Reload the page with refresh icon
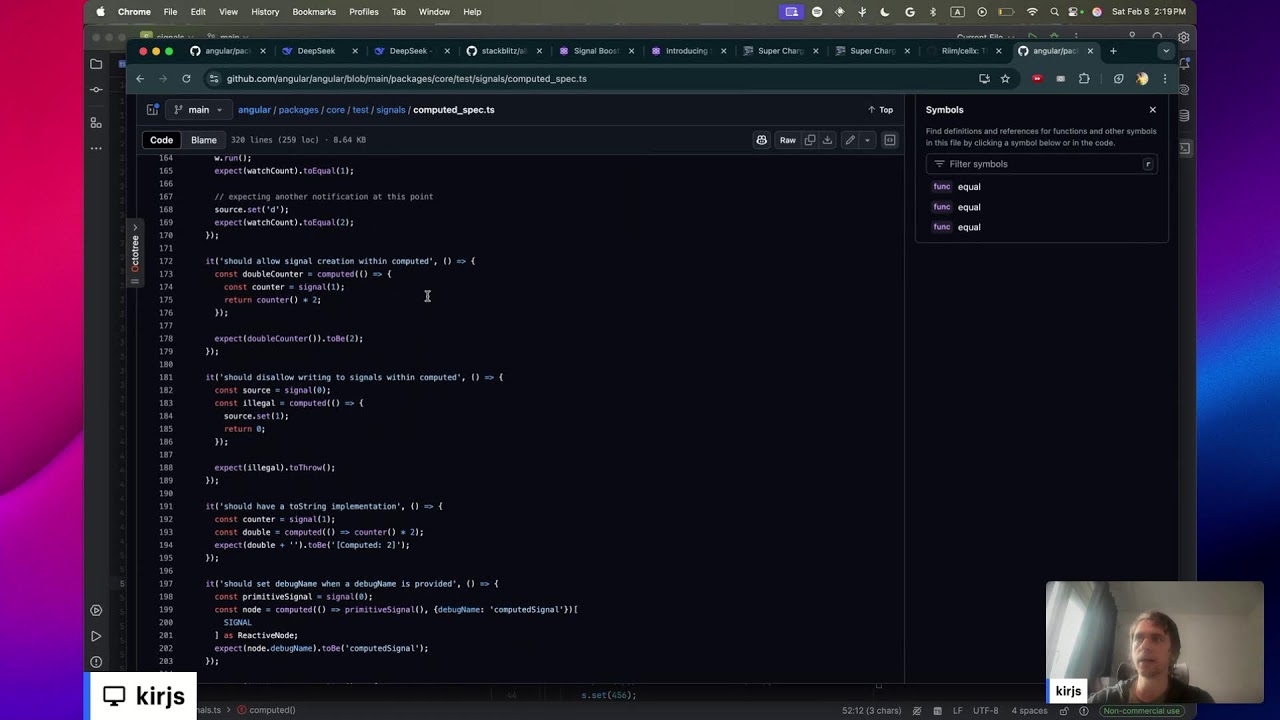 pos(186,78)
